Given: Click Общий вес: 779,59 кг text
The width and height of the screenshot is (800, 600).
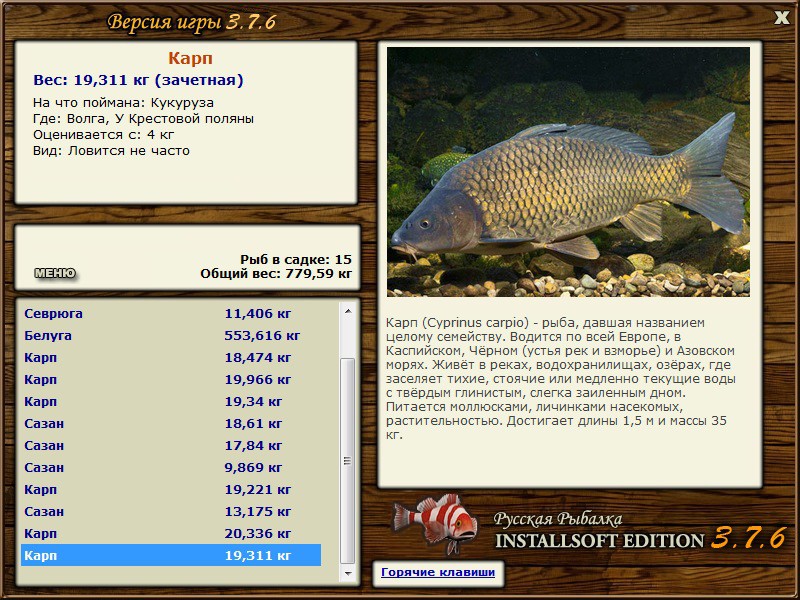Looking at the screenshot, I should pos(276,273).
